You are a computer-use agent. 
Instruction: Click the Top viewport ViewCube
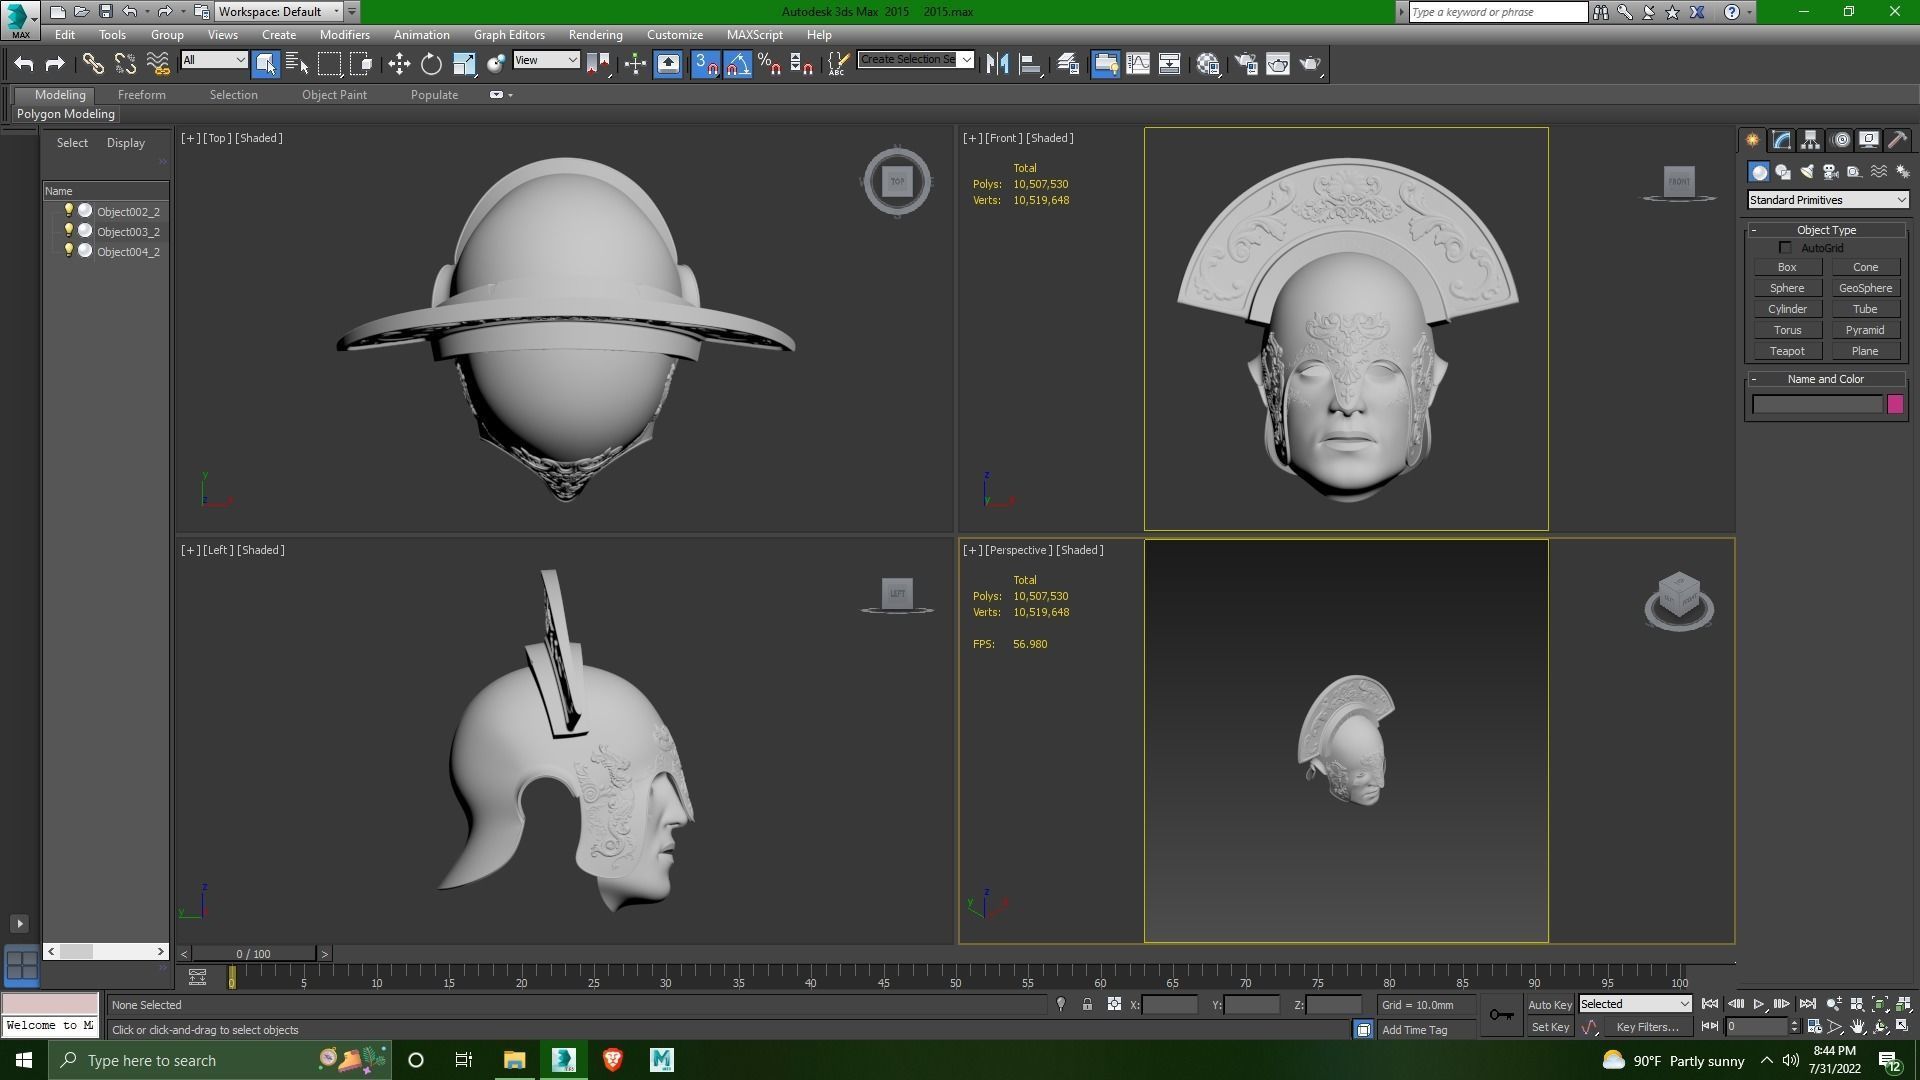pos(897,181)
